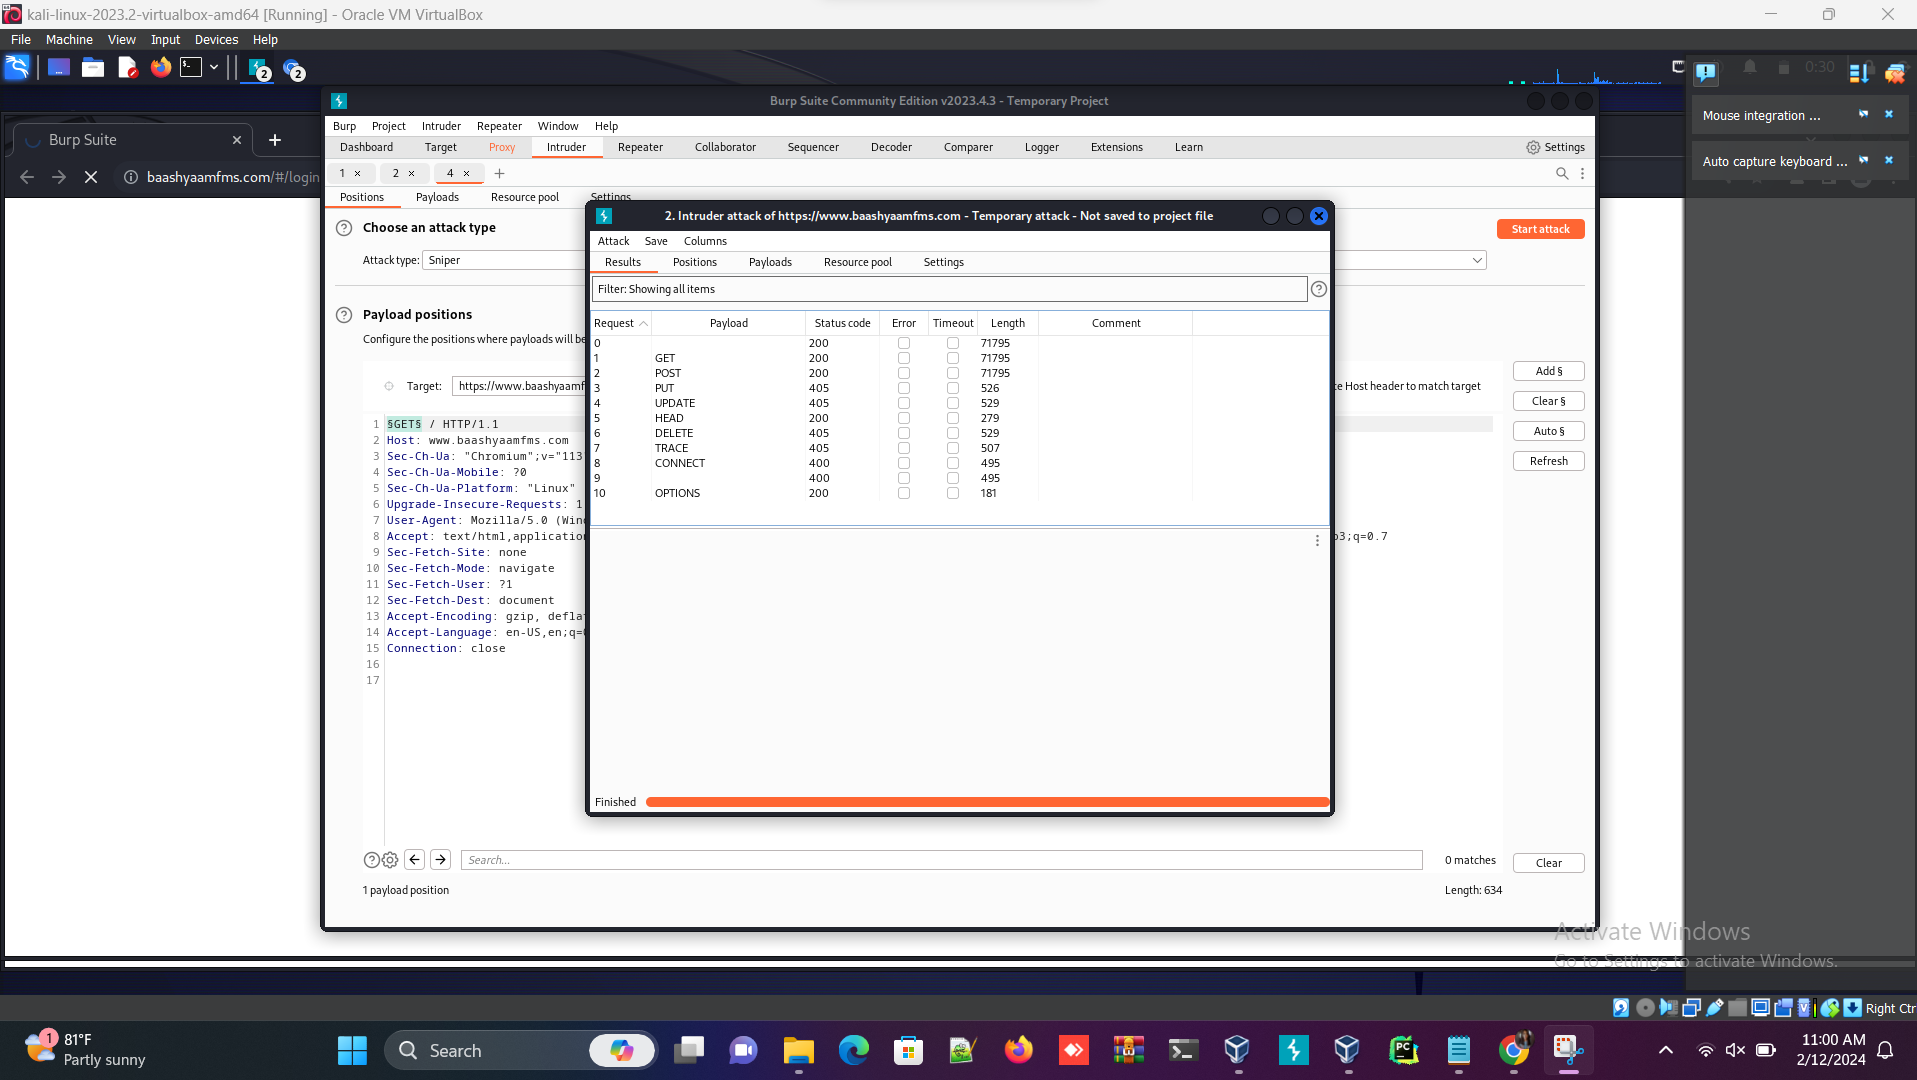The width and height of the screenshot is (1917, 1080).
Task: Open the filter help question mark icon
Action: [1319, 289]
